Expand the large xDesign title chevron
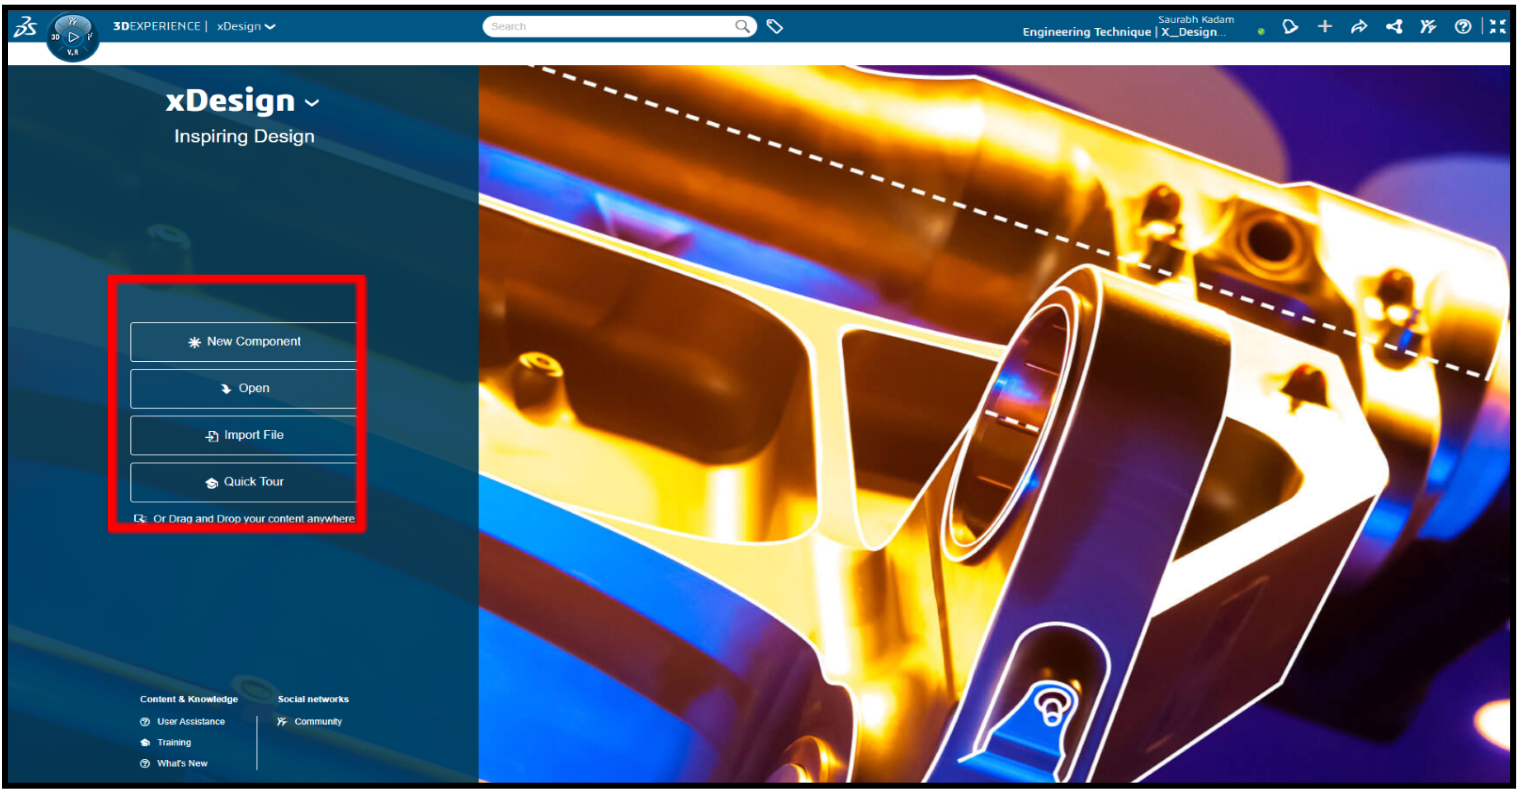The height and width of the screenshot is (791, 1517). click(x=312, y=103)
